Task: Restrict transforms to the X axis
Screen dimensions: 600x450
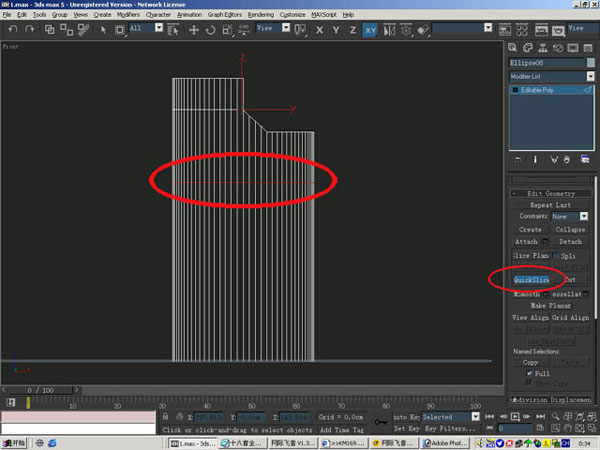Action: (x=320, y=30)
